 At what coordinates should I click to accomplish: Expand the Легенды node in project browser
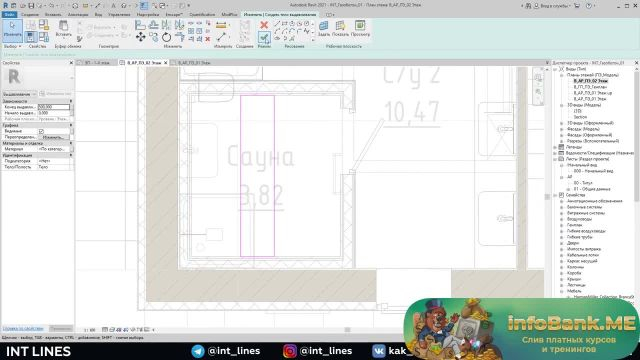[x=555, y=147]
